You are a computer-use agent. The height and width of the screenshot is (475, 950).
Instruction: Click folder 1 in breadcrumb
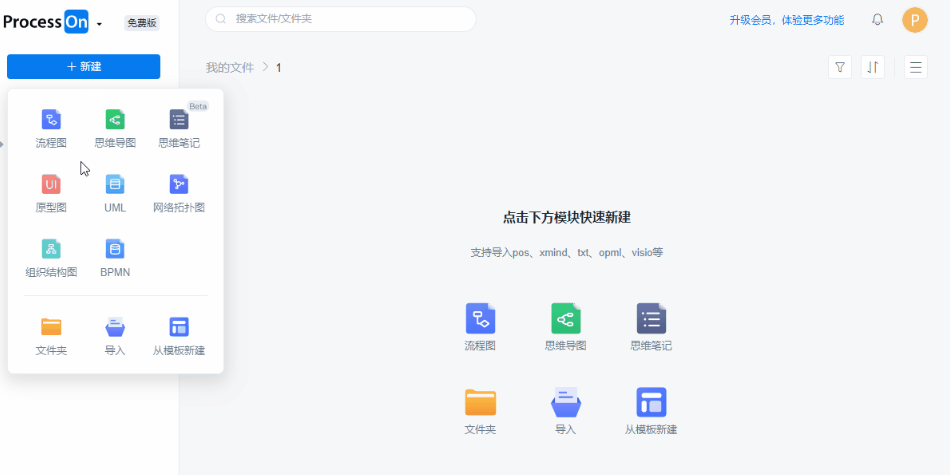279,67
